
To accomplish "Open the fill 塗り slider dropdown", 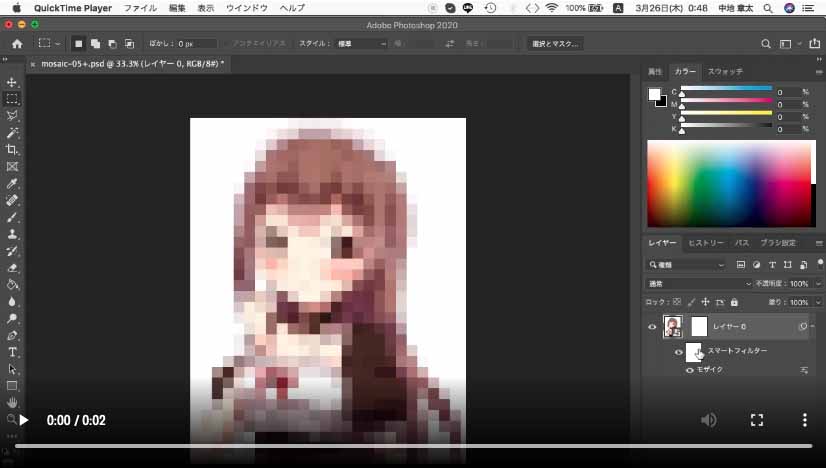I will [x=819, y=302].
